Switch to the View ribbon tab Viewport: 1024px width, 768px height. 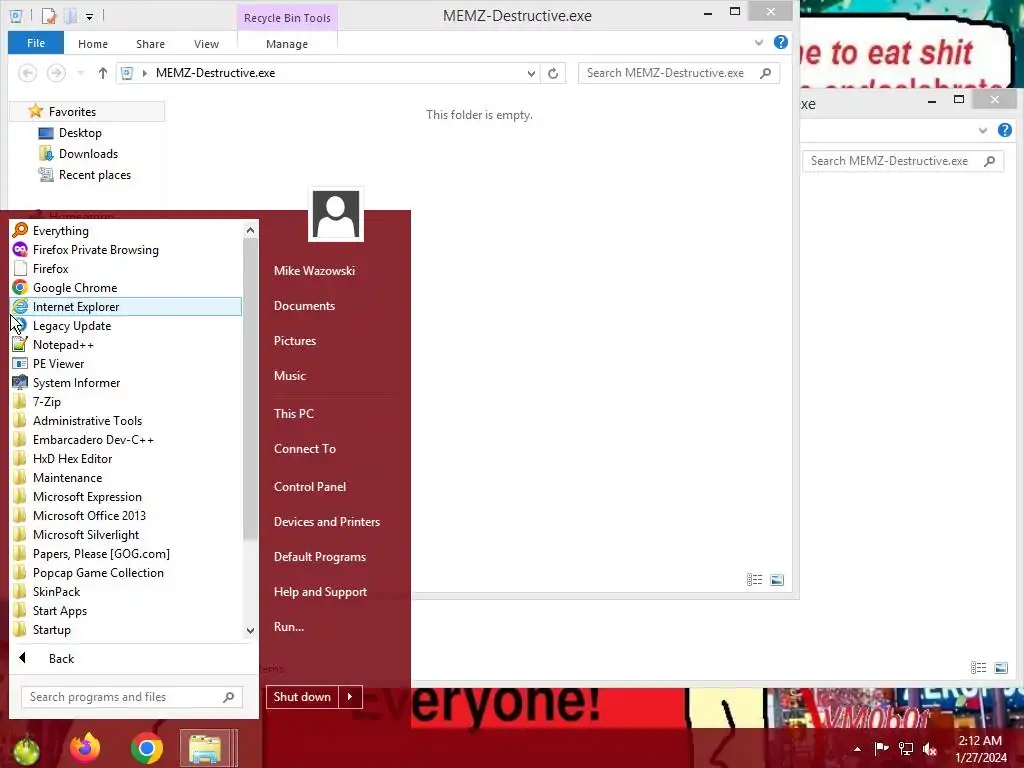[206, 44]
